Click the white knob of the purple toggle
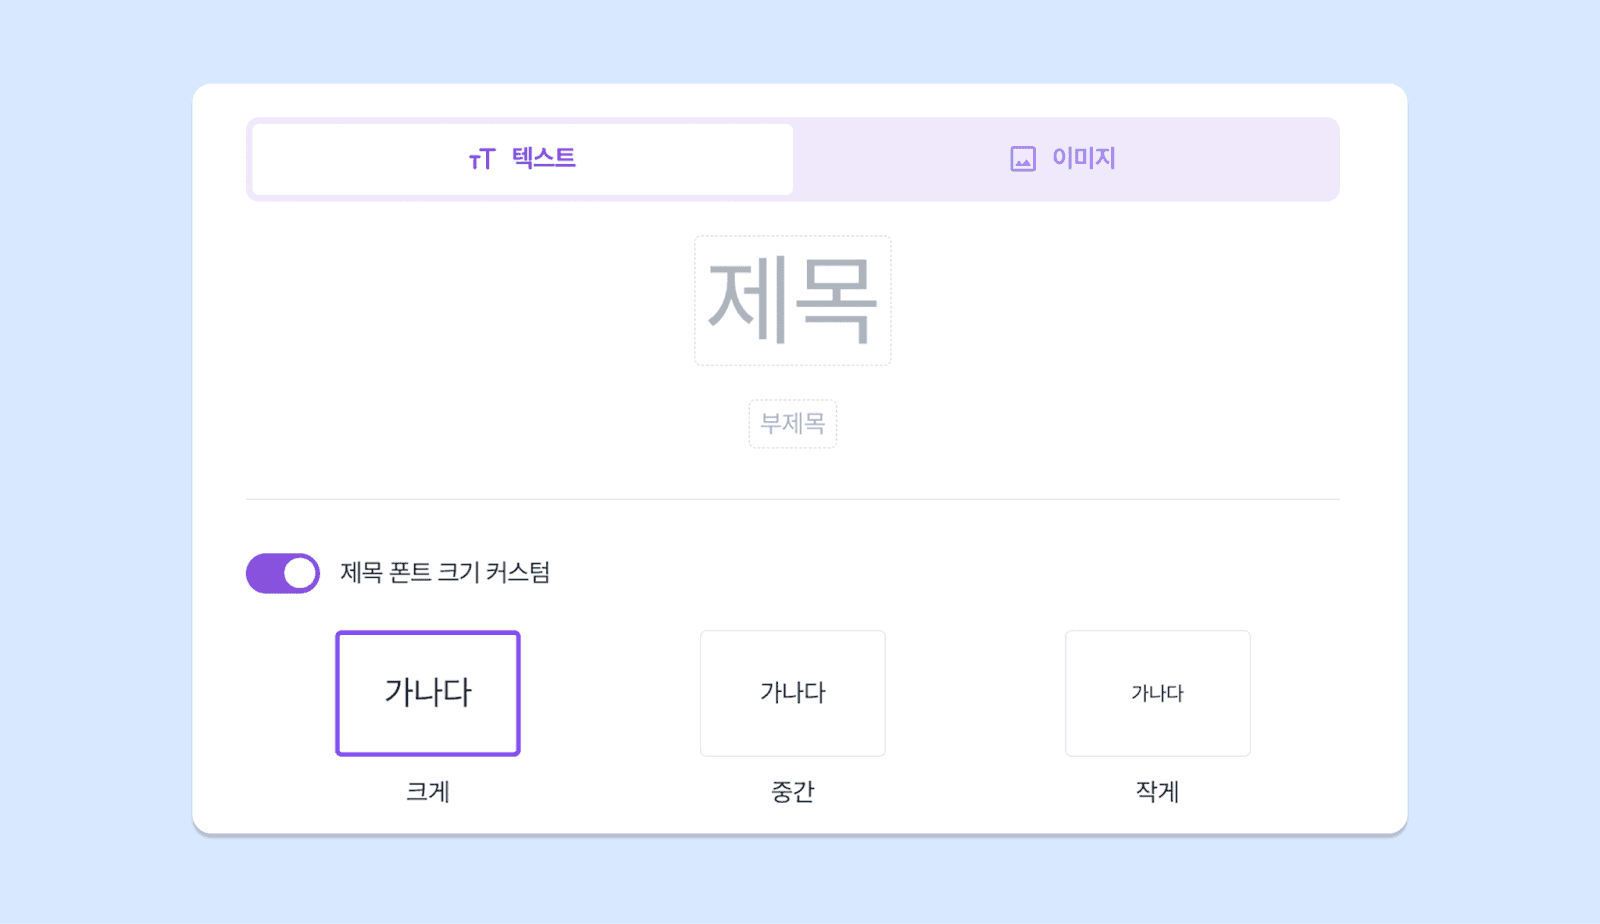Viewport: 1600px width, 924px height. (x=299, y=573)
